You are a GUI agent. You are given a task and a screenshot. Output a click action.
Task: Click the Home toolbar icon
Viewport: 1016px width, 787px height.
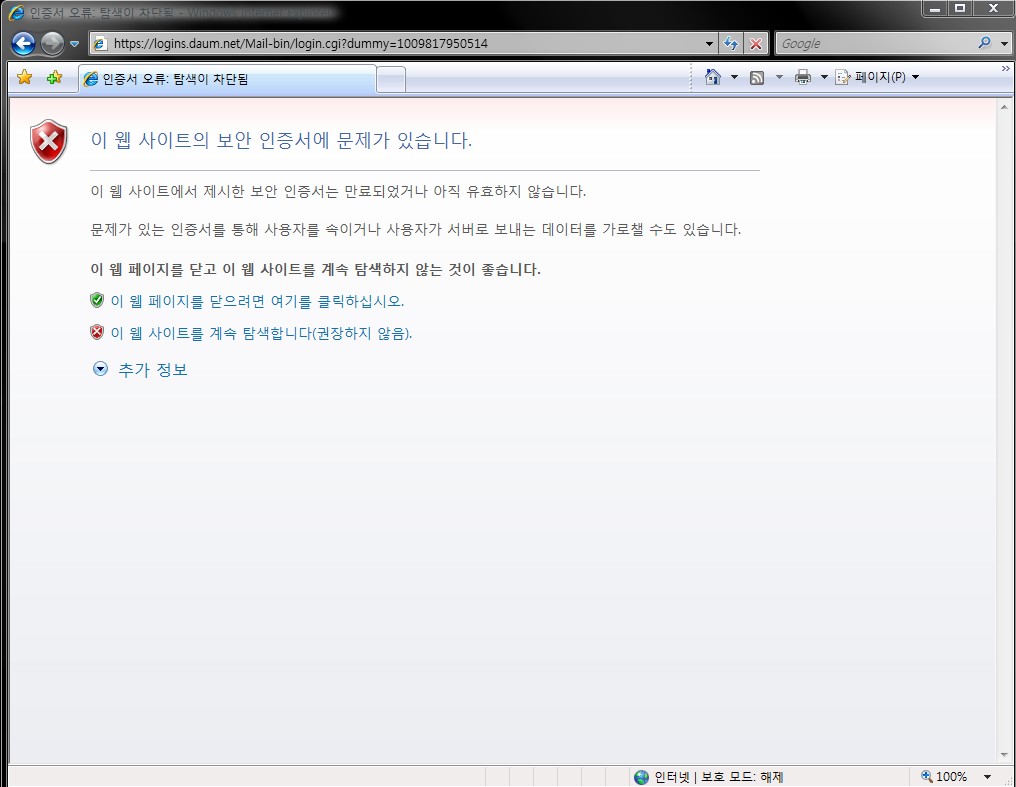(x=713, y=77)
